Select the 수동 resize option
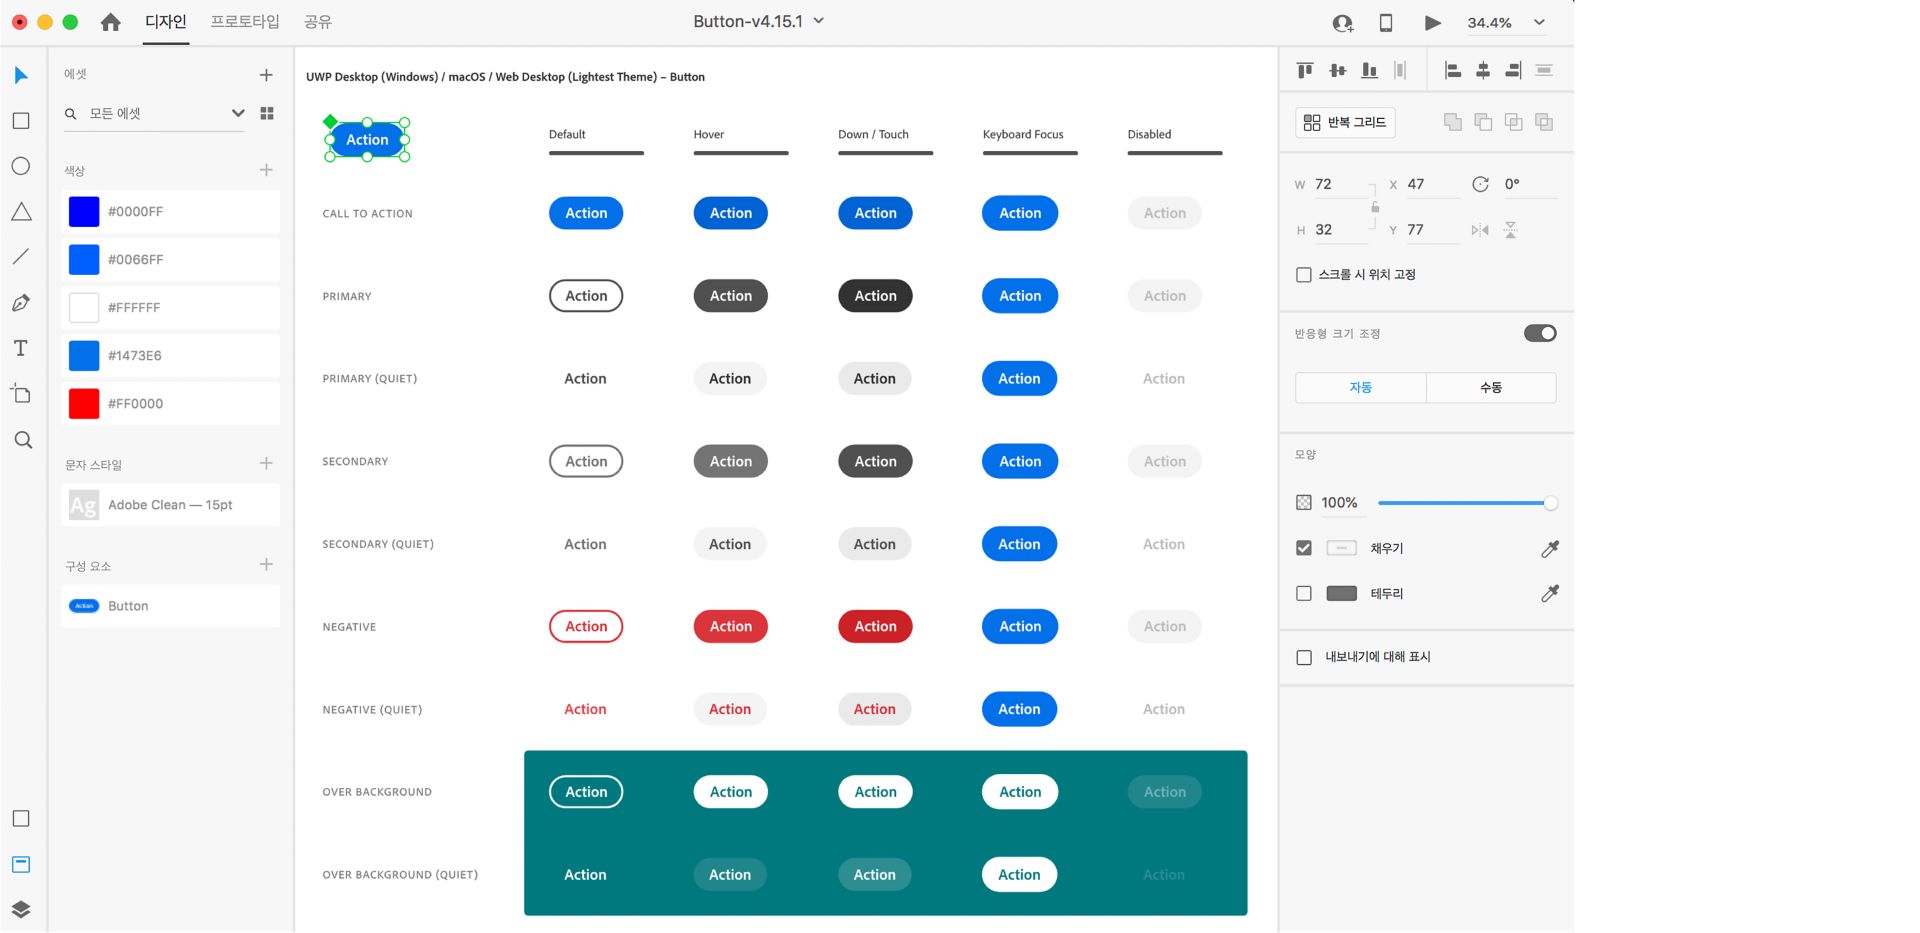This screenshot has width=1920, height=933. pyautogui.click(x=1491, y=388)
